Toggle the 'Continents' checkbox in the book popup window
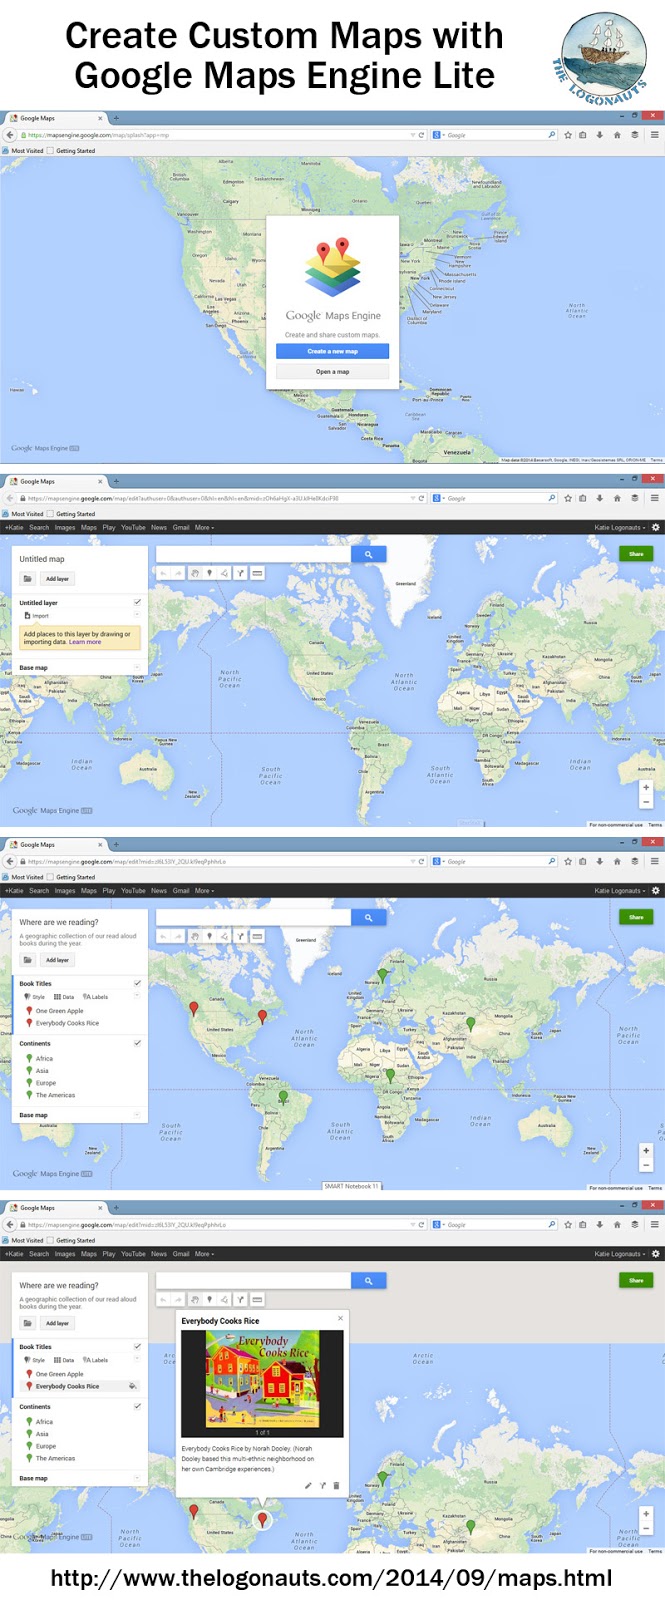 [x=137, y=1406]
